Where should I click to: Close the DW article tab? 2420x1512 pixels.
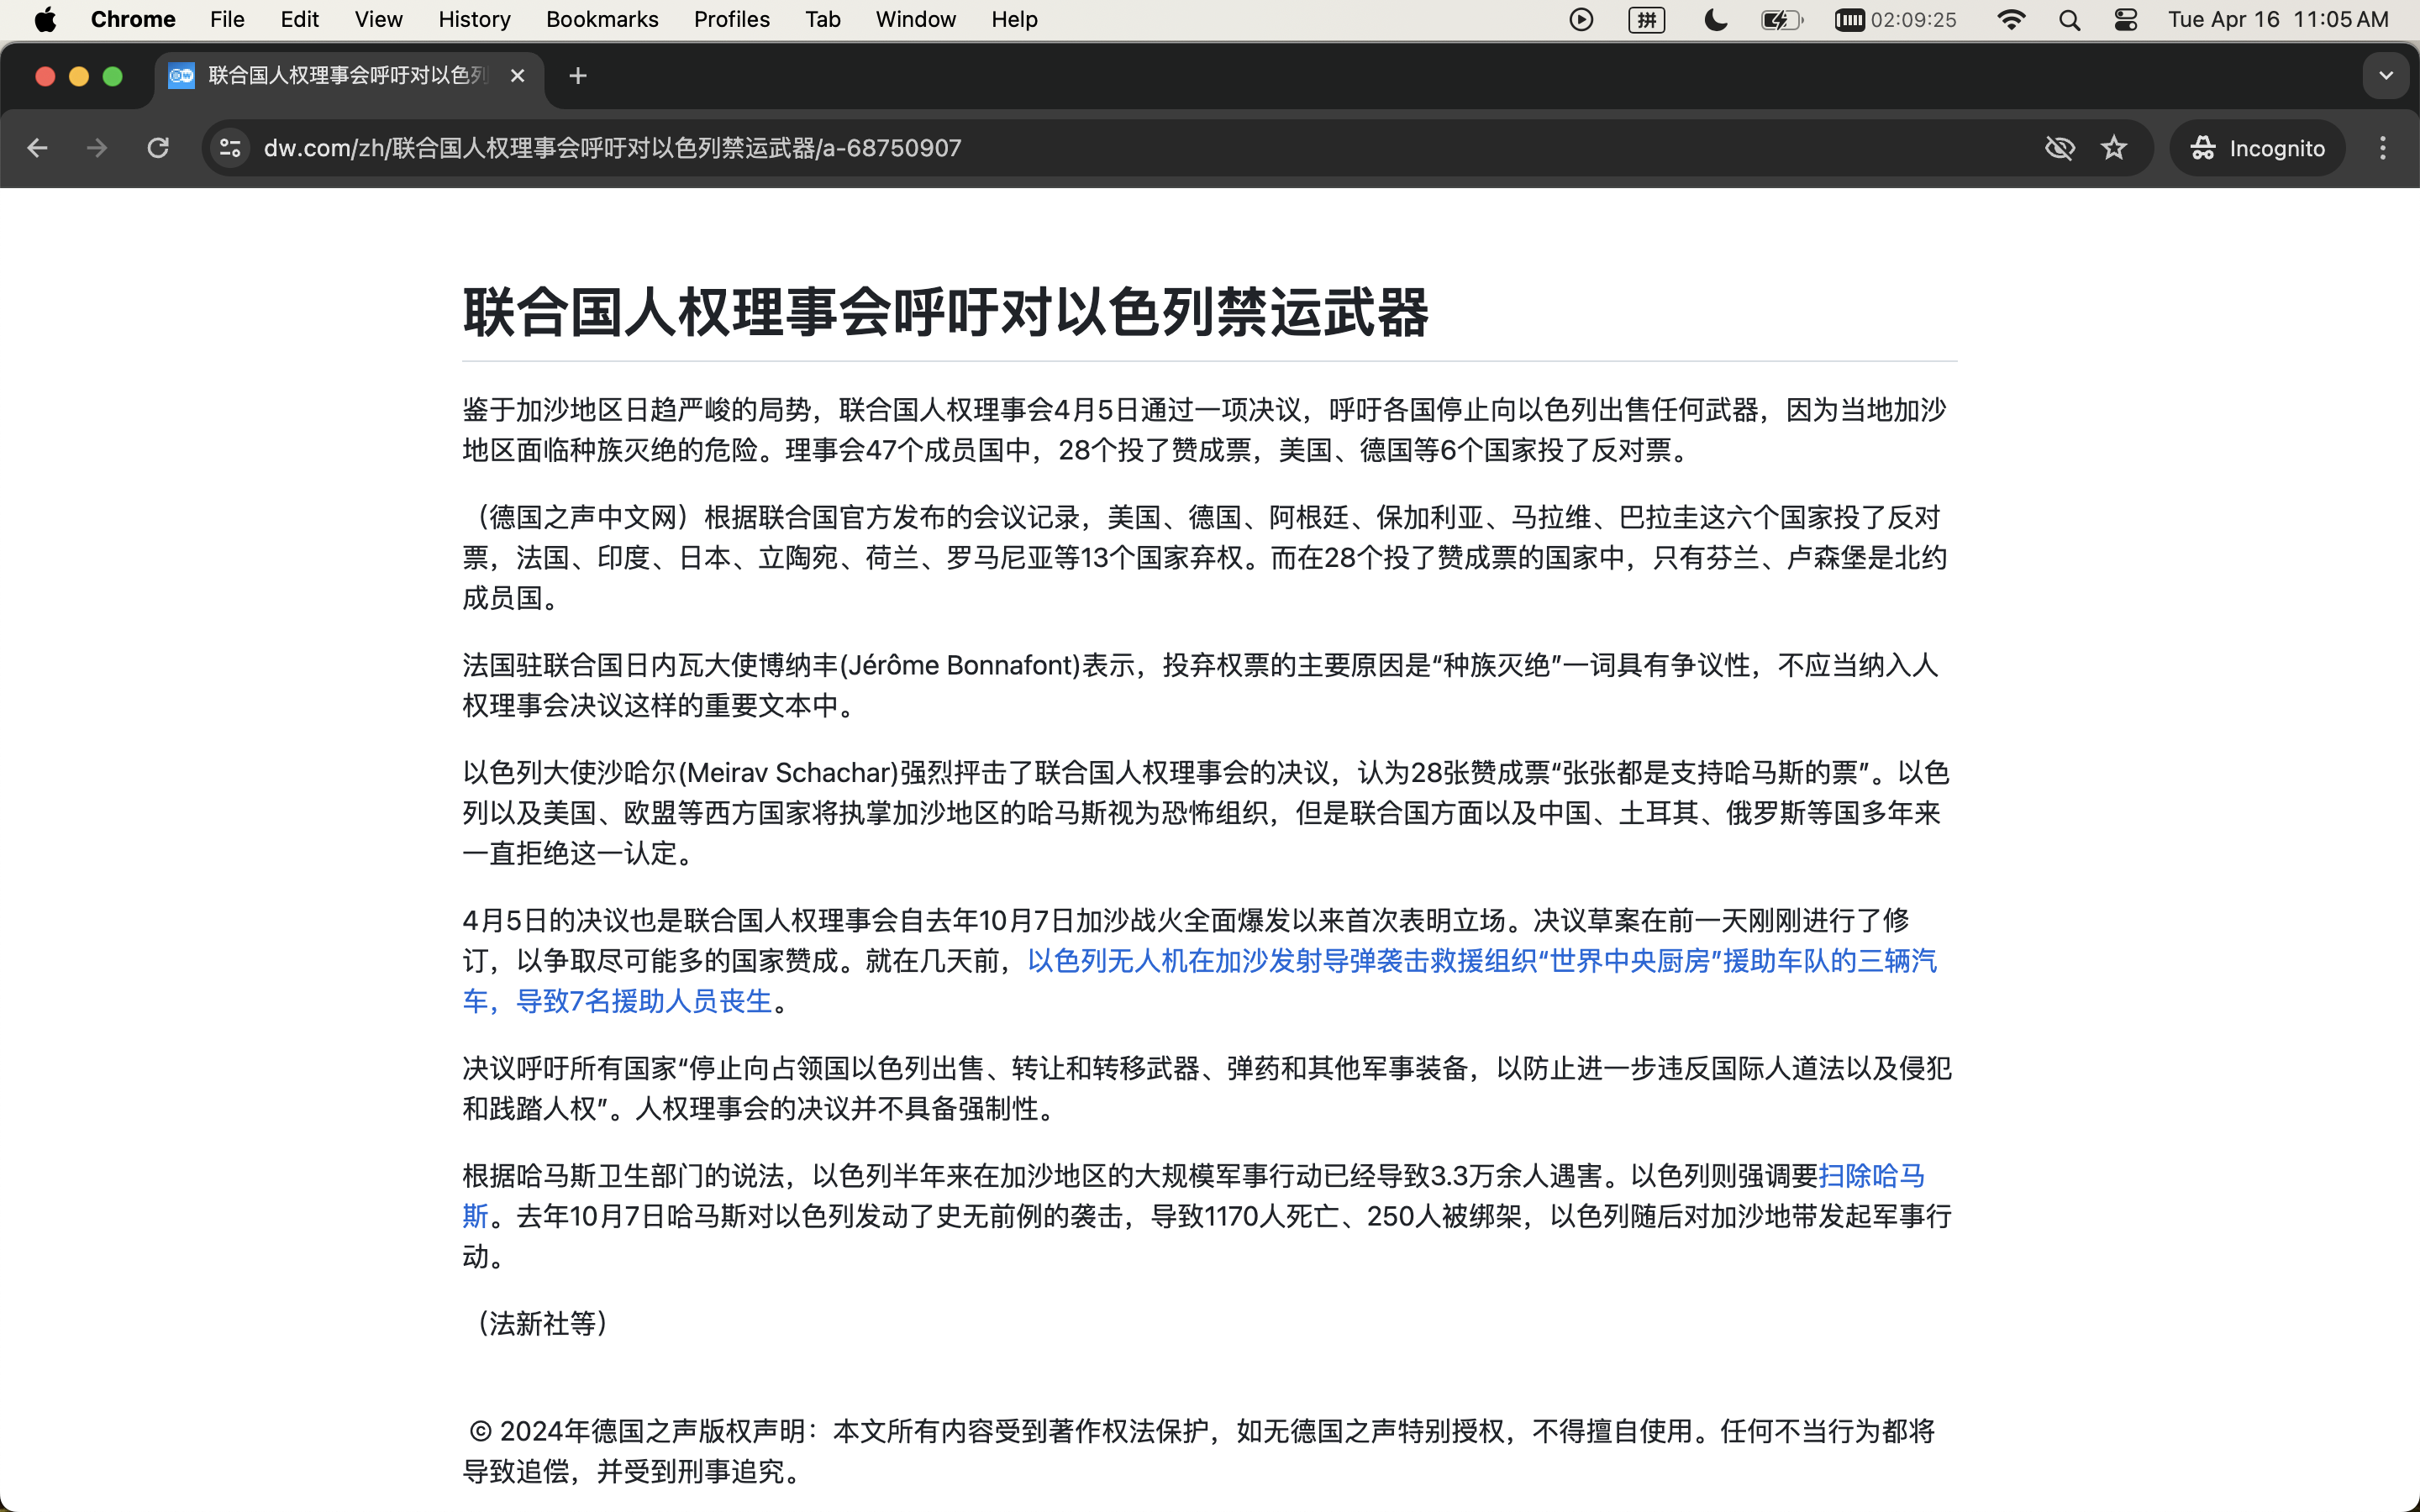(517, 76)
